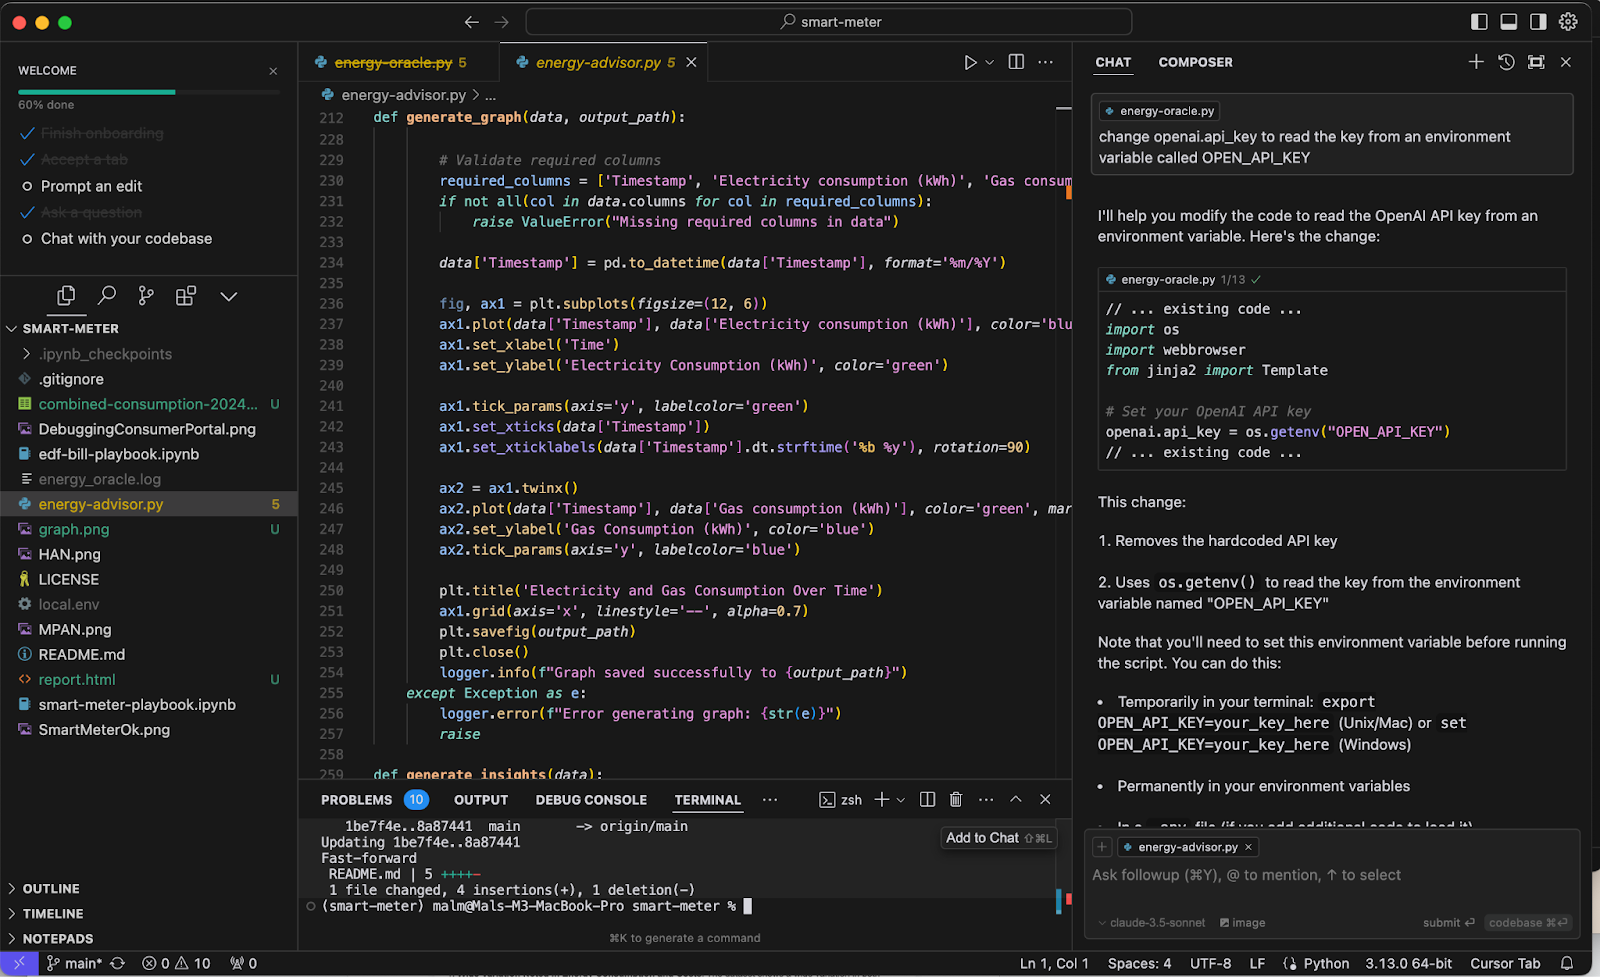Open the DEBUG CONSOLE panel tab
Screen dimensions: 1600x977
[x=591, y=800]
